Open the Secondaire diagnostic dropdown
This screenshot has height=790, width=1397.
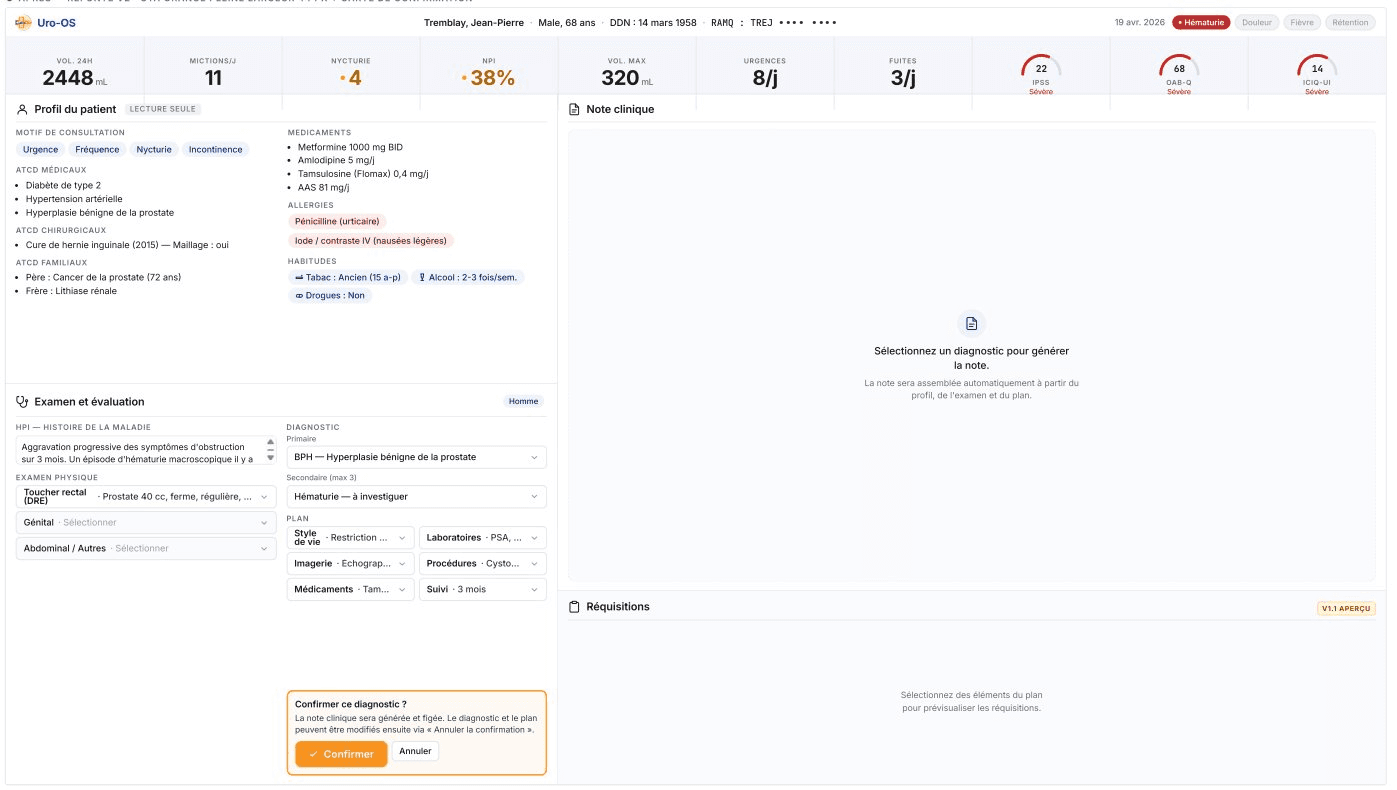click(x=416, y=496)
